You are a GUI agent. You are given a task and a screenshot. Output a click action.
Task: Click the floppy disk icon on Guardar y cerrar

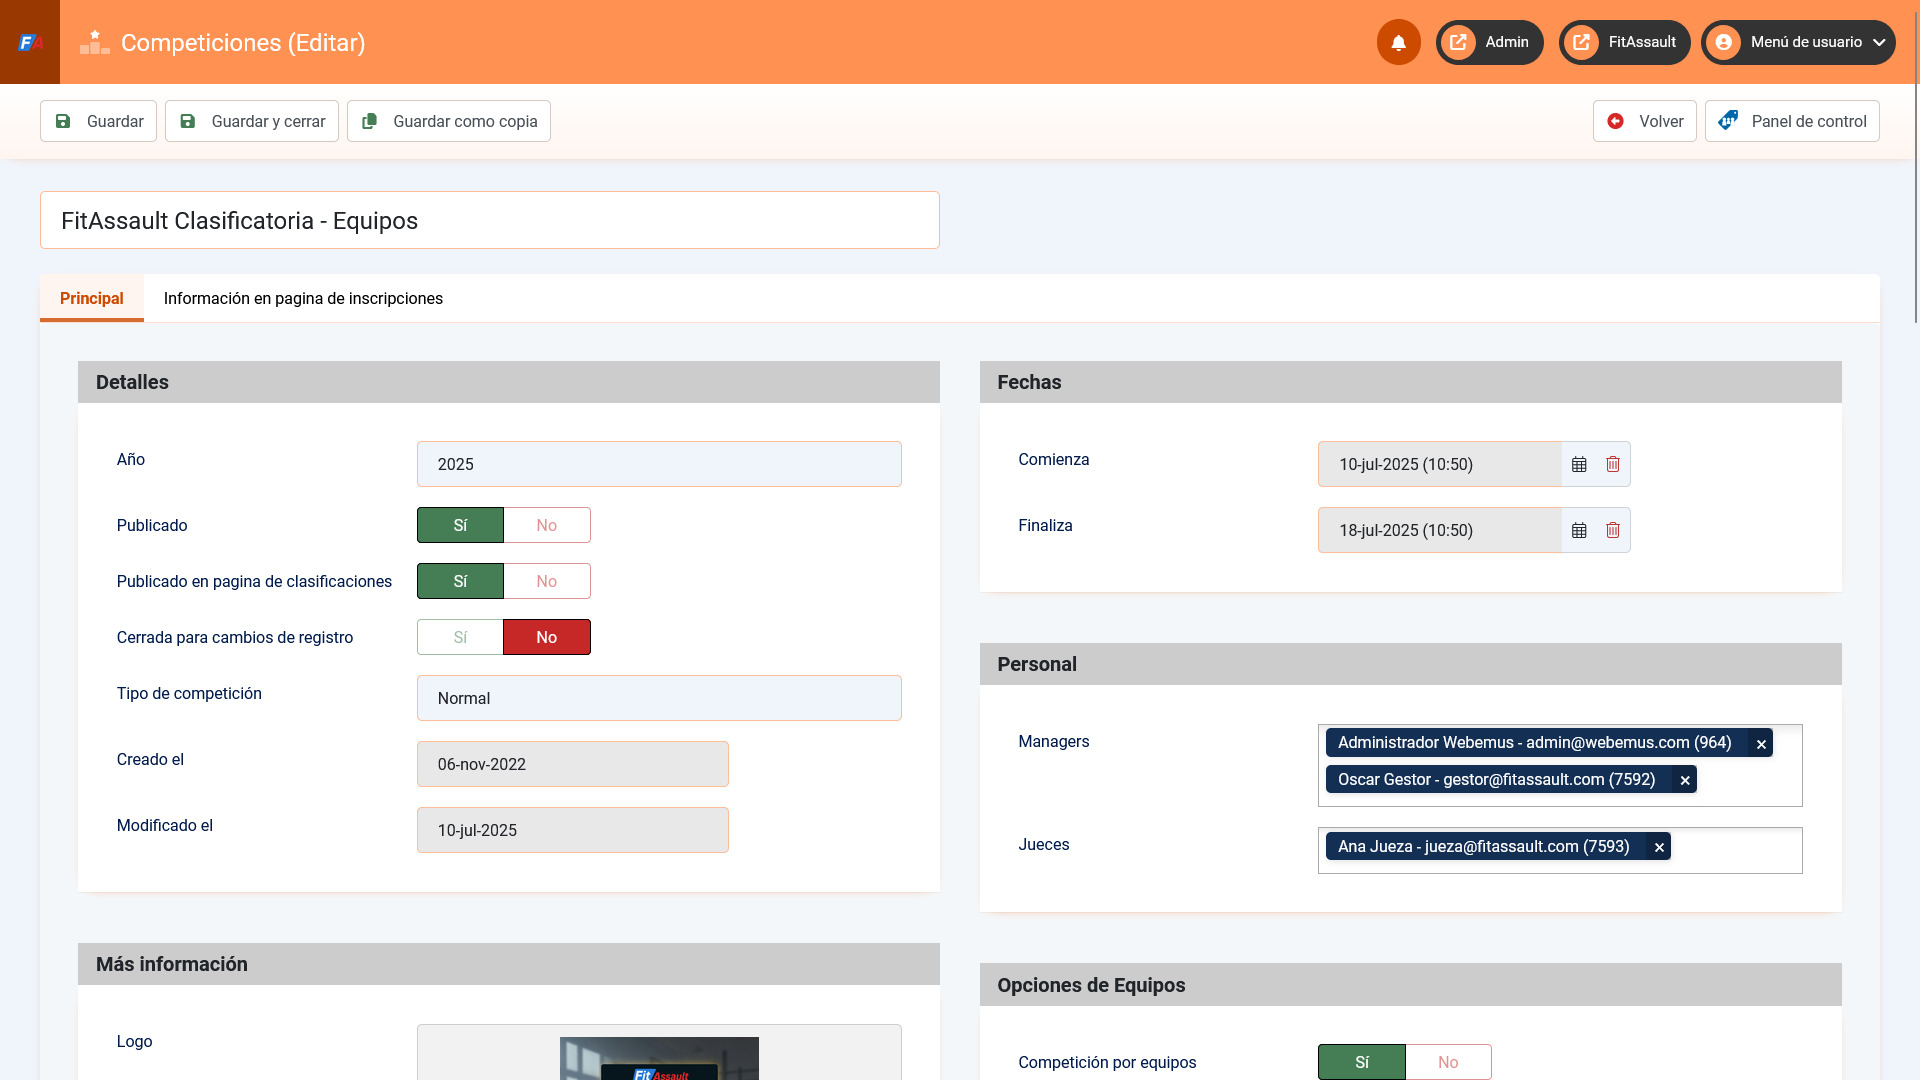pyautogui.click(x=188, y=121)
